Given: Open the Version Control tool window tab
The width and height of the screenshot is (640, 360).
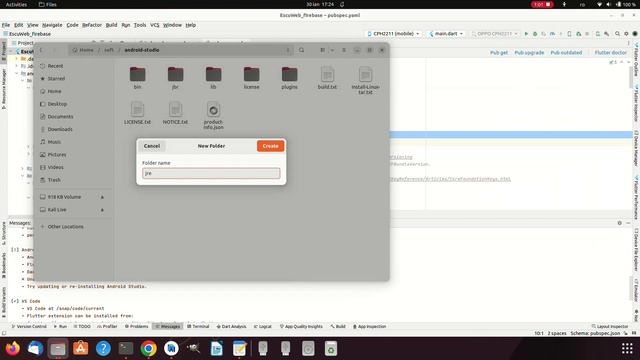Looking at the screenshot, I should 29,327.
